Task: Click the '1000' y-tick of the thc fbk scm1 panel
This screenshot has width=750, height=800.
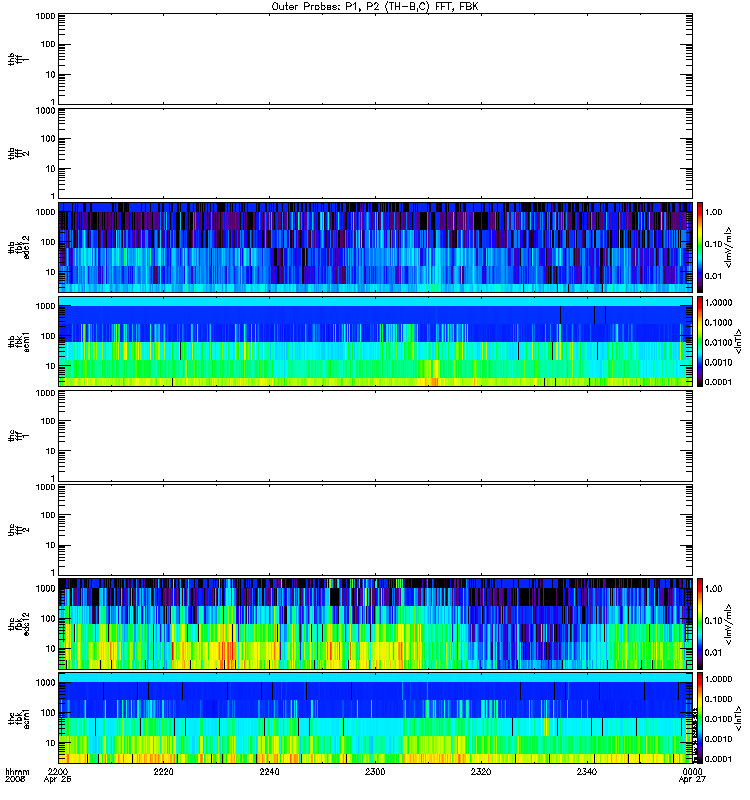Action: [x=45, y=683]
